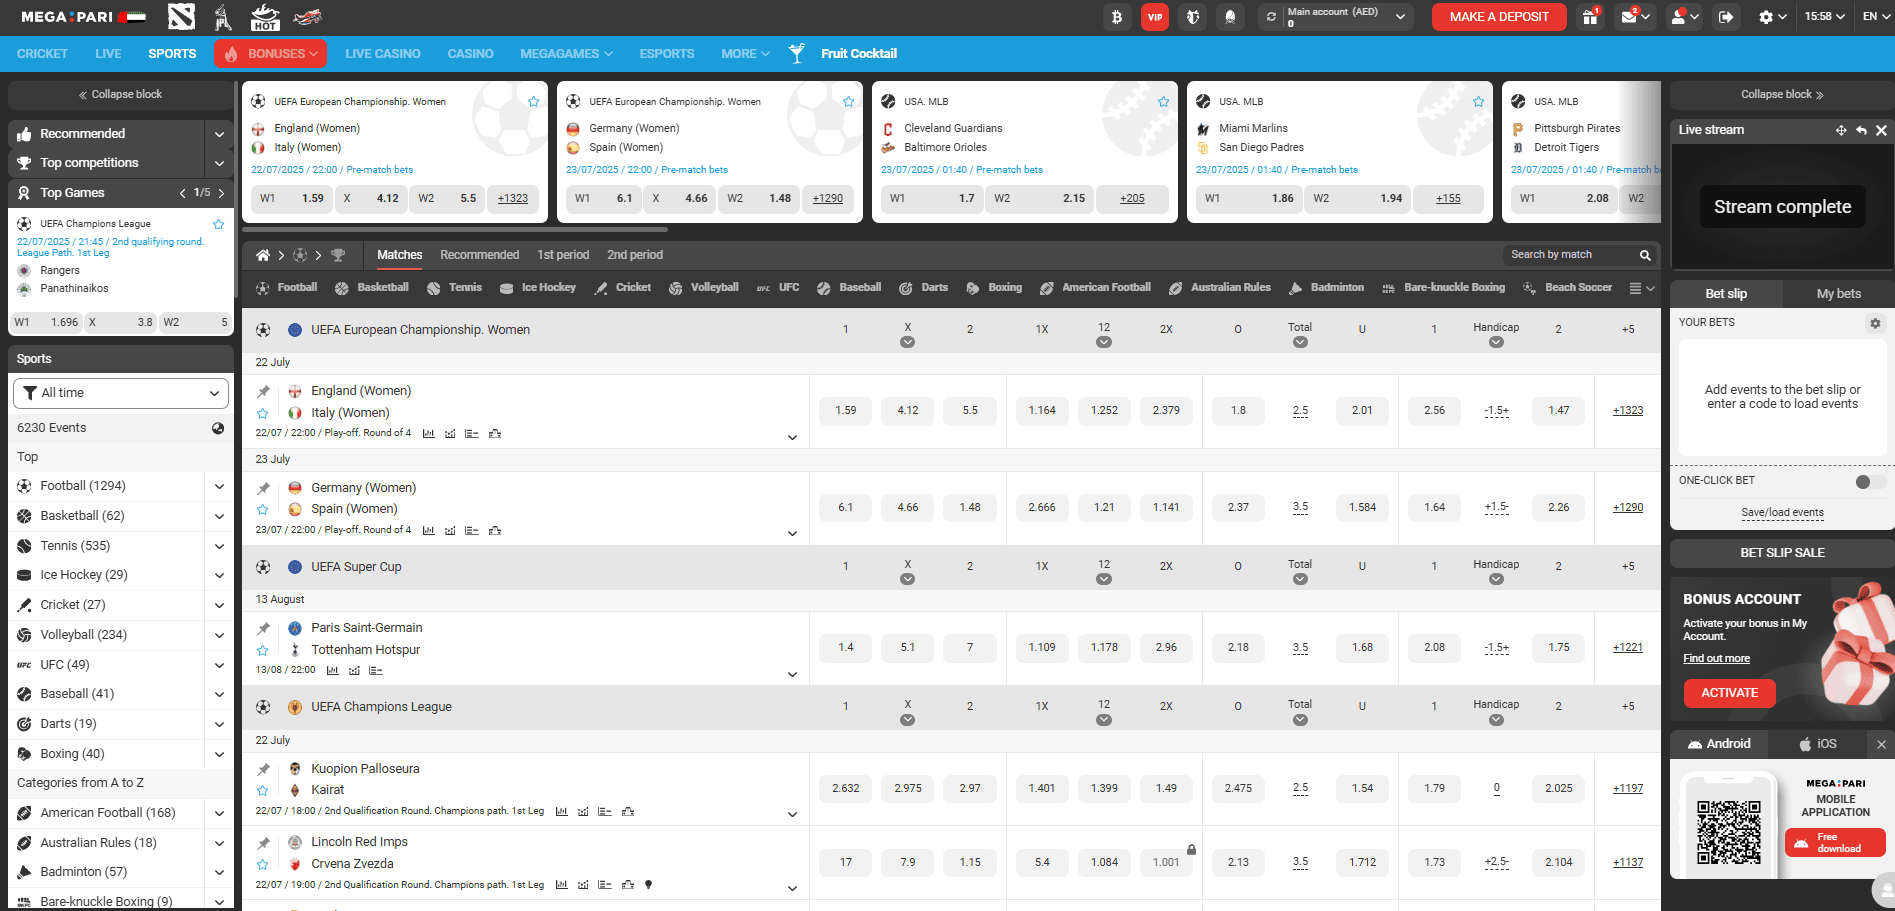The image size is (1895, 911).
Task: Go to the home icon in breadcrumb
Action: tap(263, 255)
